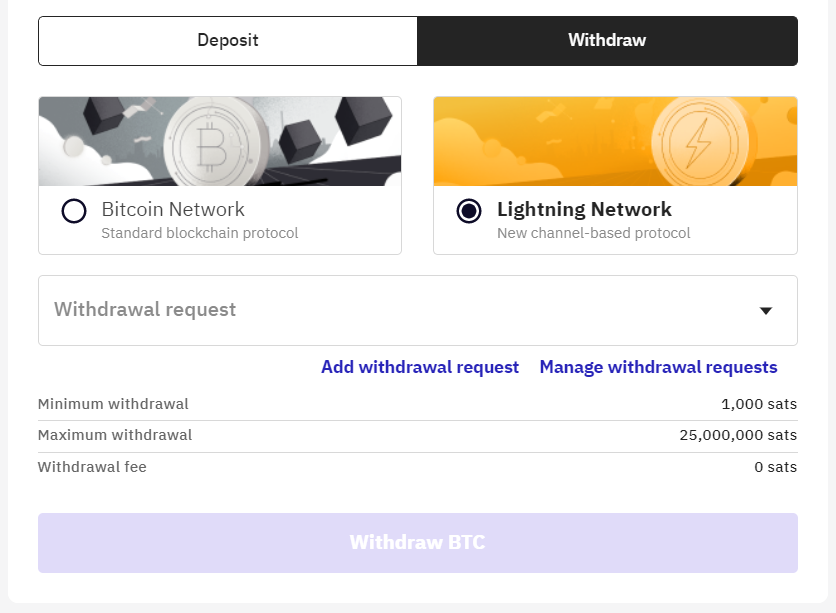Click the 'Lightning Network' label text
Screen dimensions: 836x613
[584, 209]
